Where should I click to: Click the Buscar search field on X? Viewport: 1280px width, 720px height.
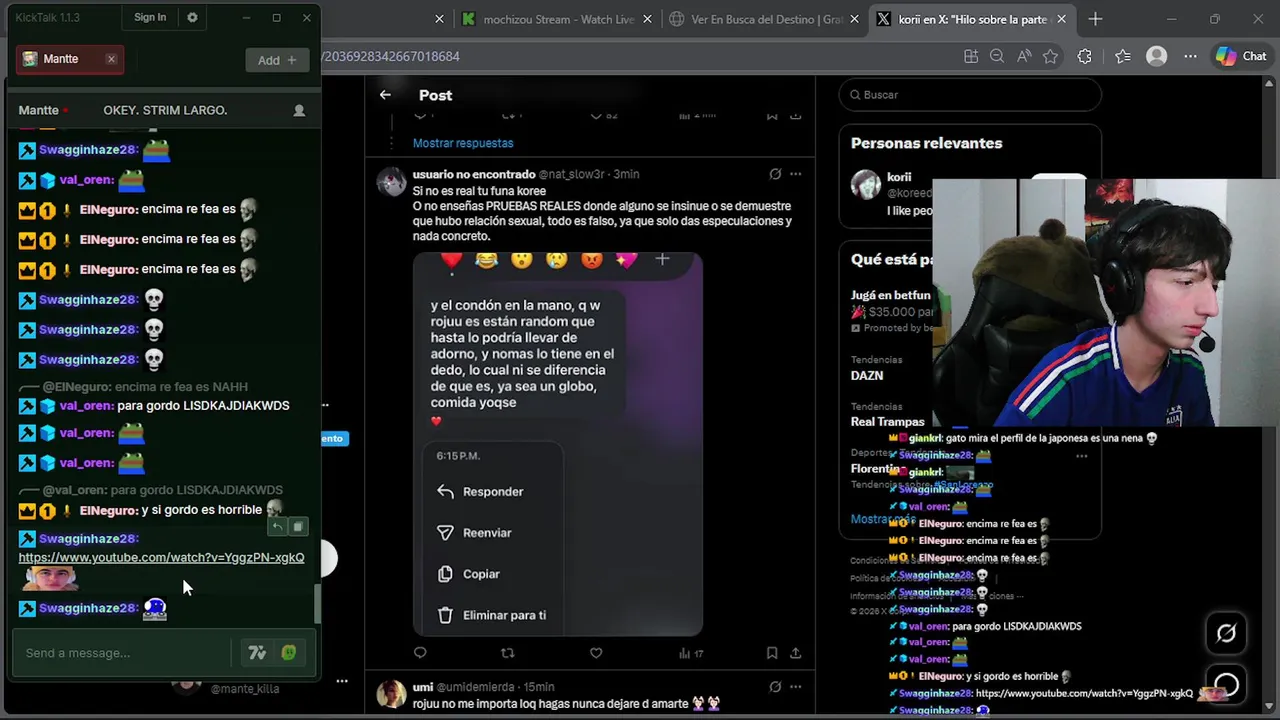[970, 95]
